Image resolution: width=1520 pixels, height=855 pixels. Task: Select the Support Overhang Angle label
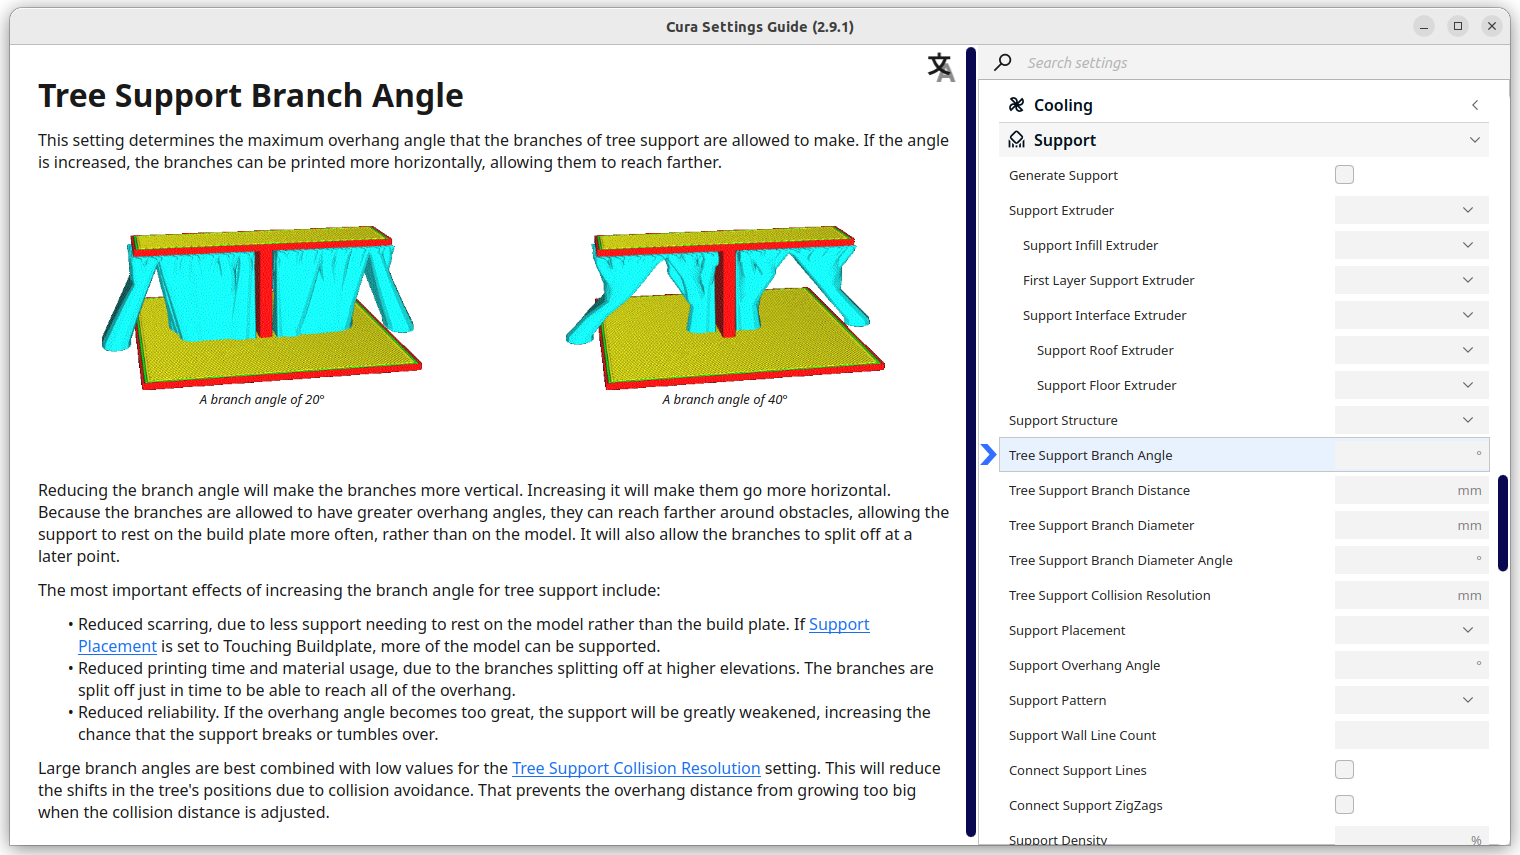point(1084,665)
